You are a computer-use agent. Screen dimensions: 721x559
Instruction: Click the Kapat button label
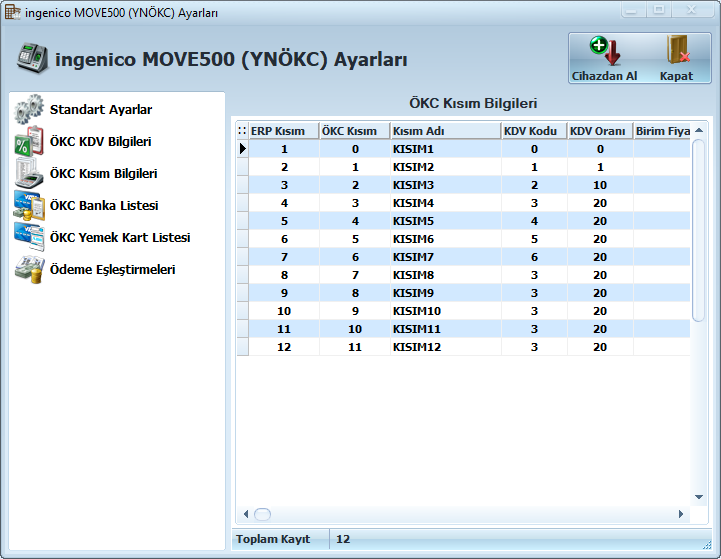tap(676, 76)
